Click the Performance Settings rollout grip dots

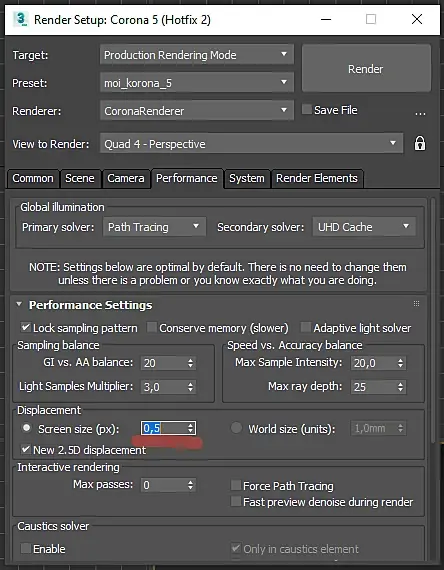click(x=416, y=304)
